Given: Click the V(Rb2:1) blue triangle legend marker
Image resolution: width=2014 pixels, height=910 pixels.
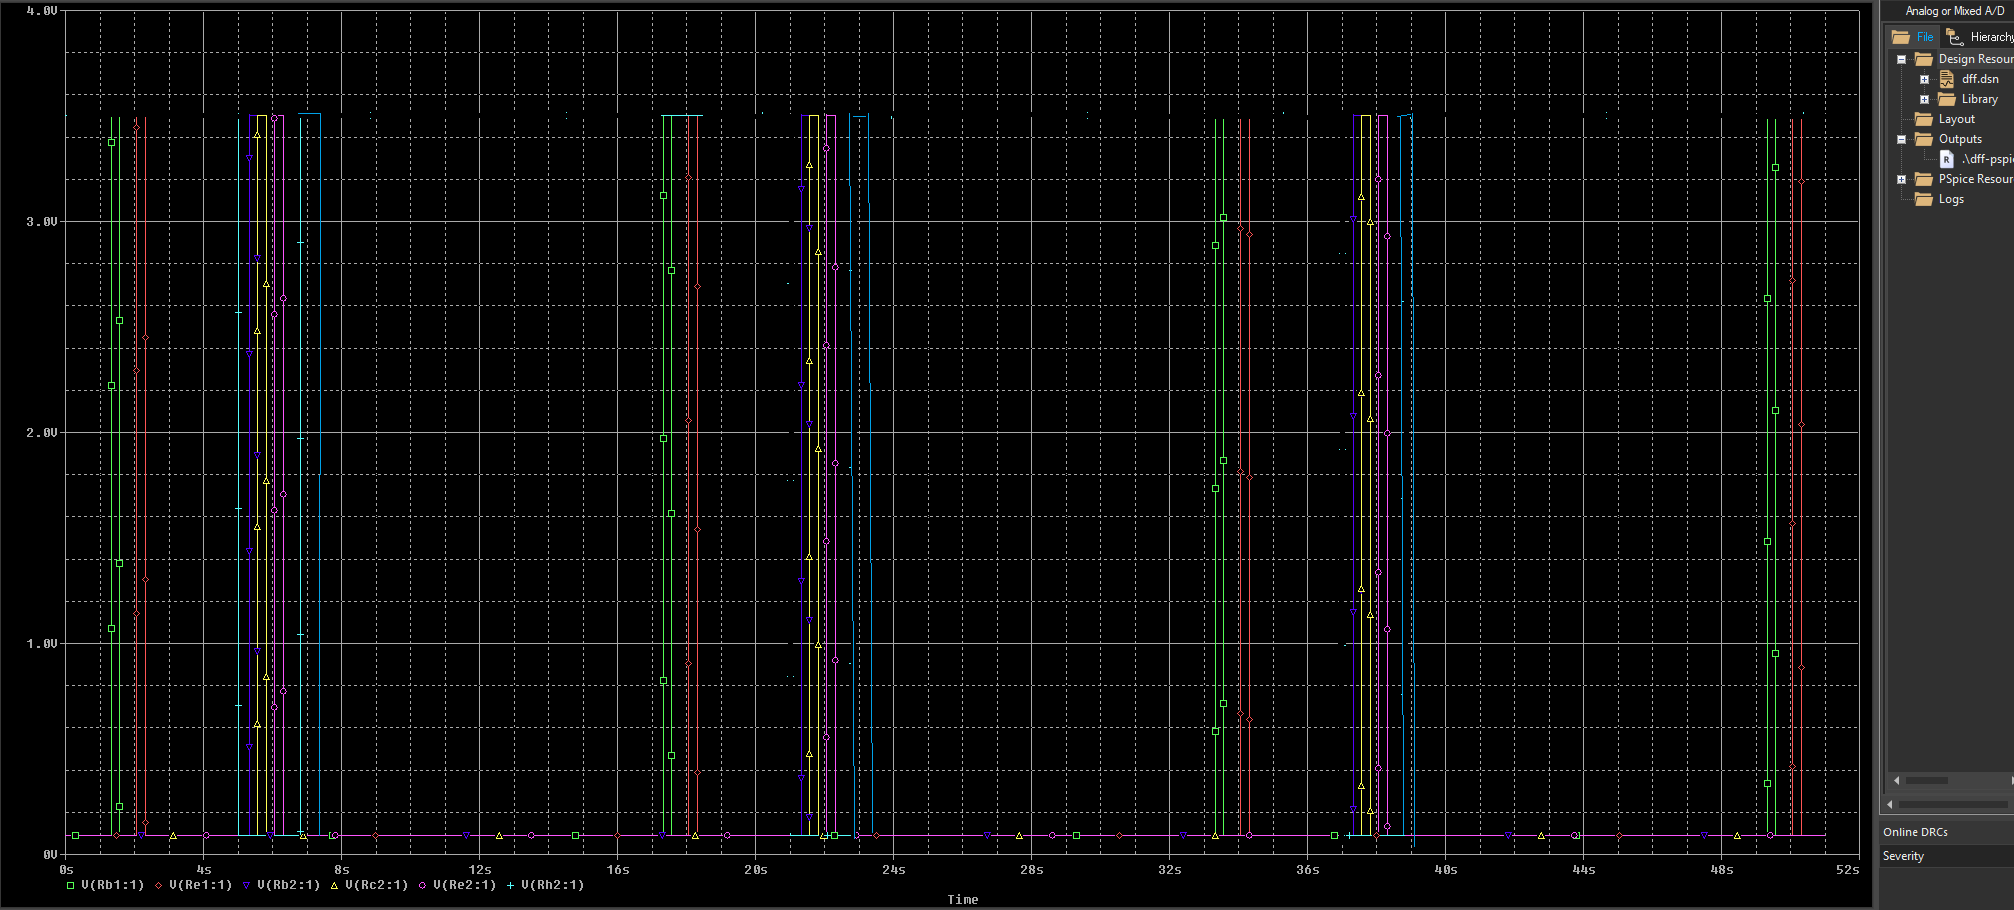Looking at the screenshot, I should pos(246,885).
